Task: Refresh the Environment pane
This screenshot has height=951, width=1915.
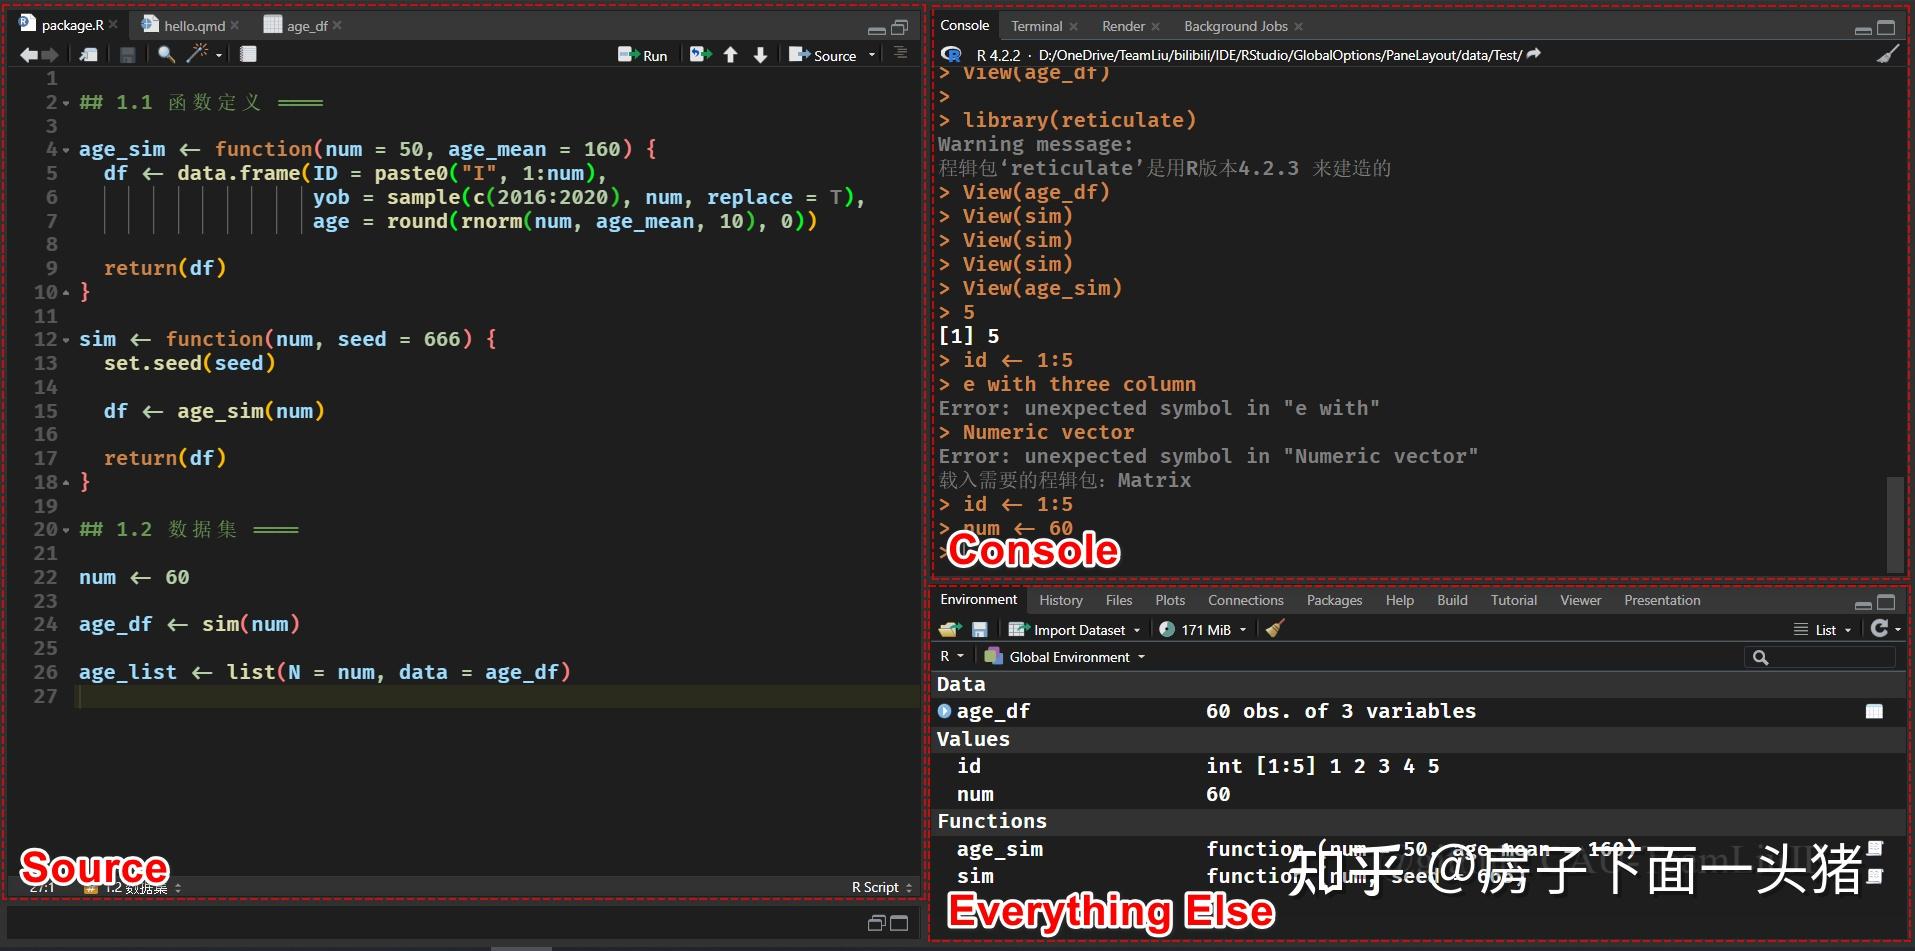Action: (x=1879, y=629)
